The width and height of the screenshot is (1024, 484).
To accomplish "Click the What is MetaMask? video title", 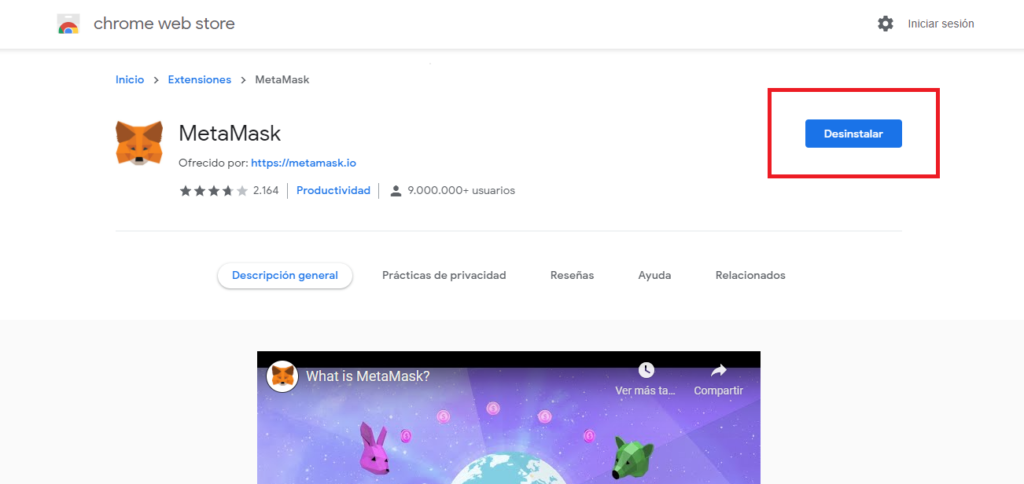I will 368,376.
